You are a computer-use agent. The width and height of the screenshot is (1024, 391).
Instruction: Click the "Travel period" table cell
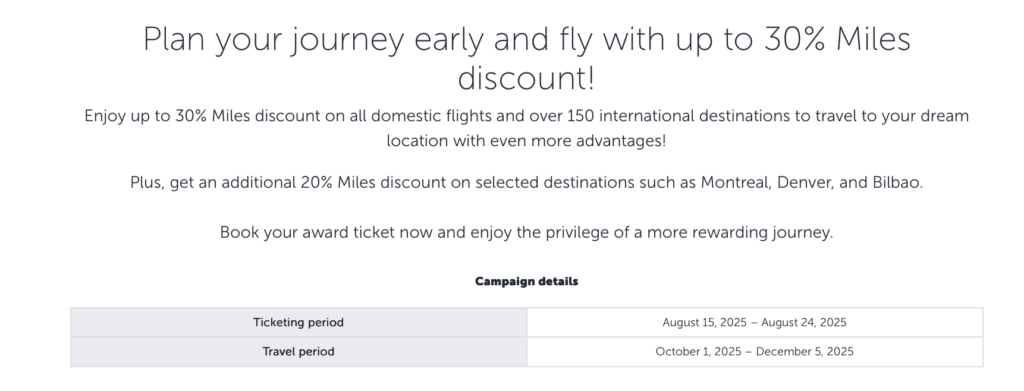pyautogui.click(x=298, y=352)
